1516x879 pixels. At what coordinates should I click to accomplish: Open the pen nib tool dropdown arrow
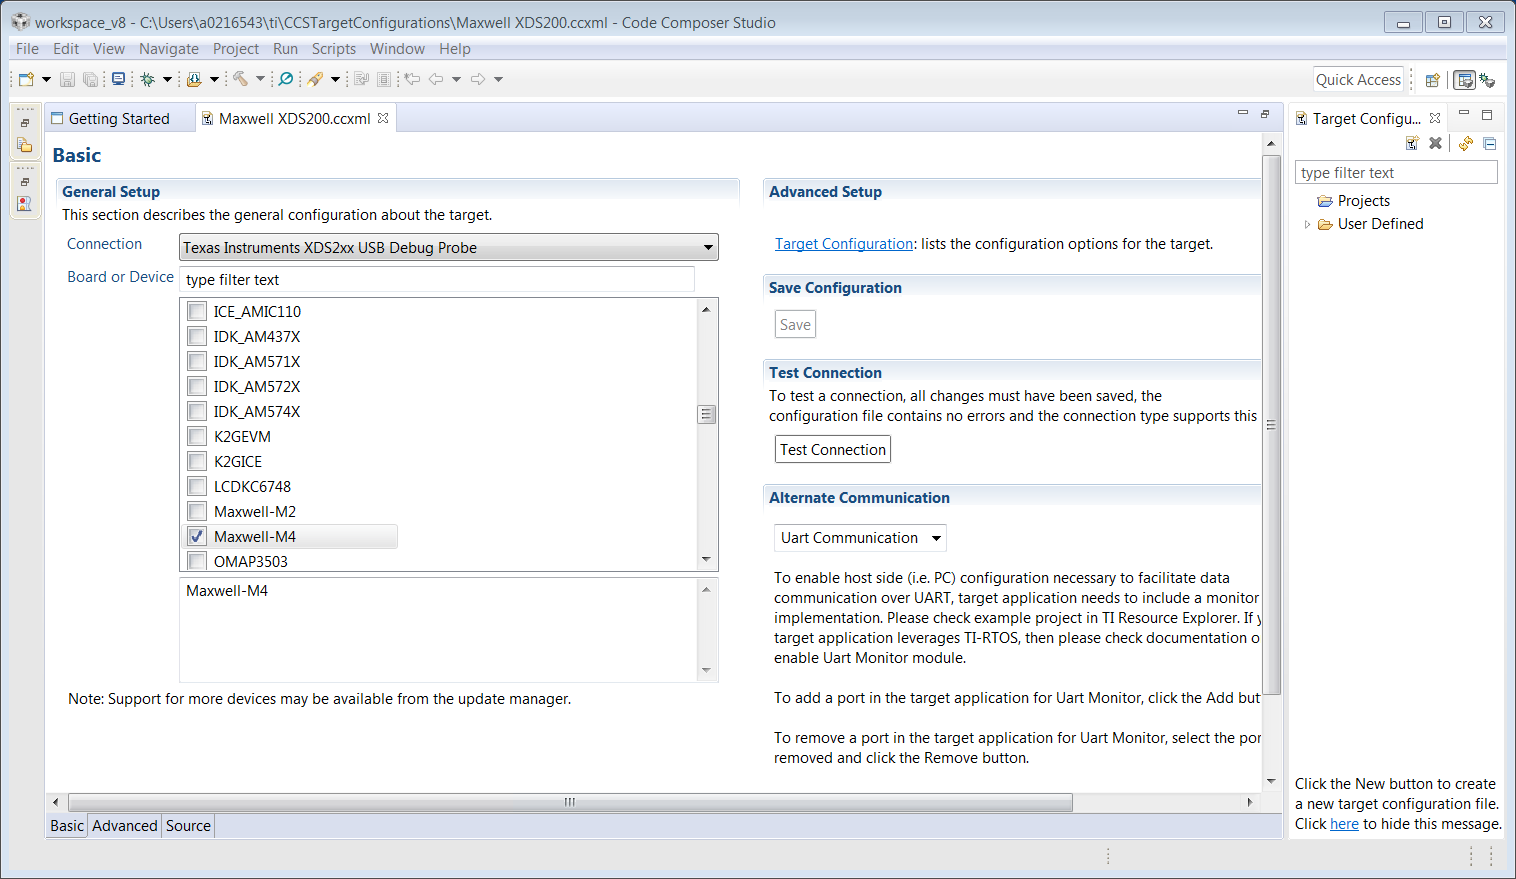coord(335,79)
